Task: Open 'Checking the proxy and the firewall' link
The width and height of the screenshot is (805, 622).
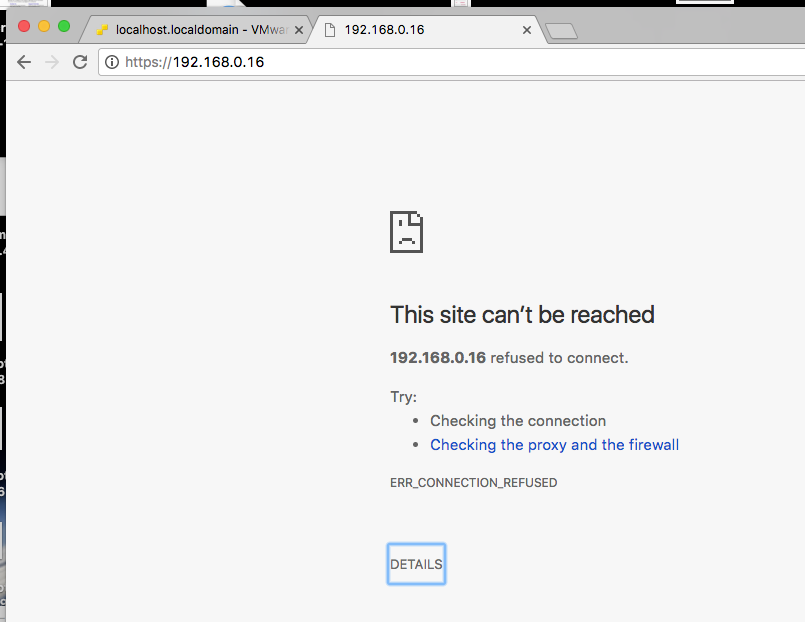Action: click(x=554, y=444)
